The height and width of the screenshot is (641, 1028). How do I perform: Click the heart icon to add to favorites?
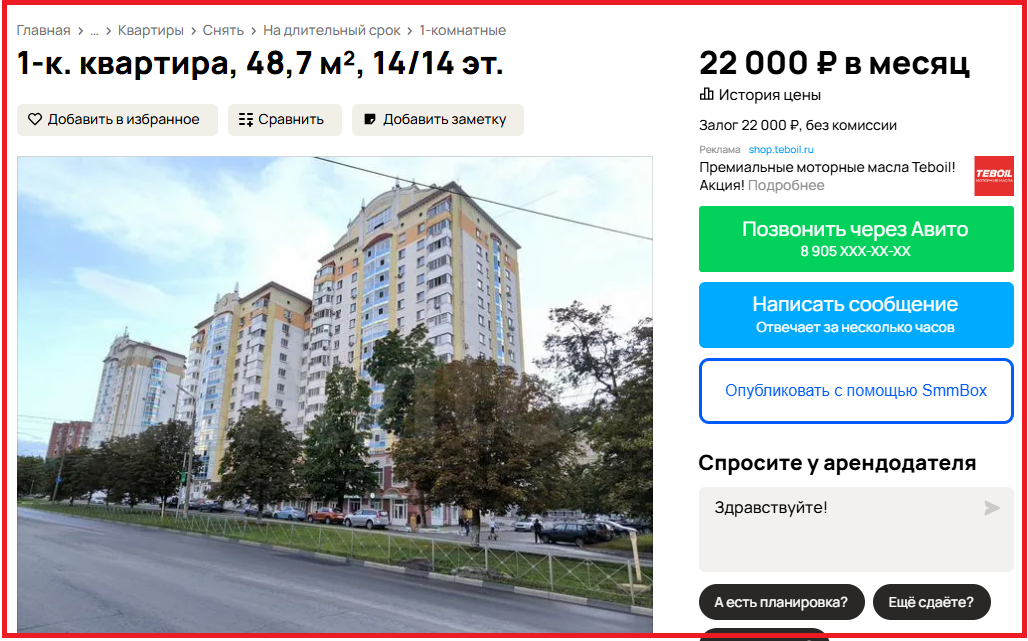tap(35, 119)
